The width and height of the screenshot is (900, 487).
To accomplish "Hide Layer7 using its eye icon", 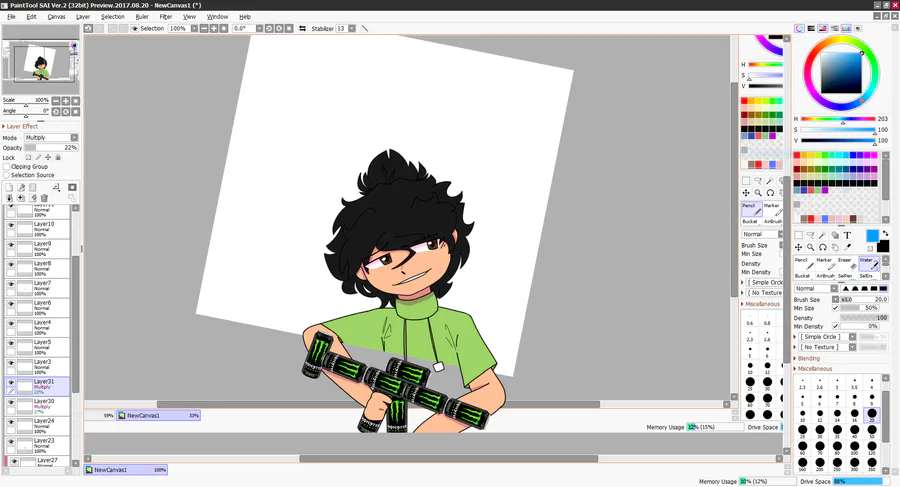I will click(11, 284).
